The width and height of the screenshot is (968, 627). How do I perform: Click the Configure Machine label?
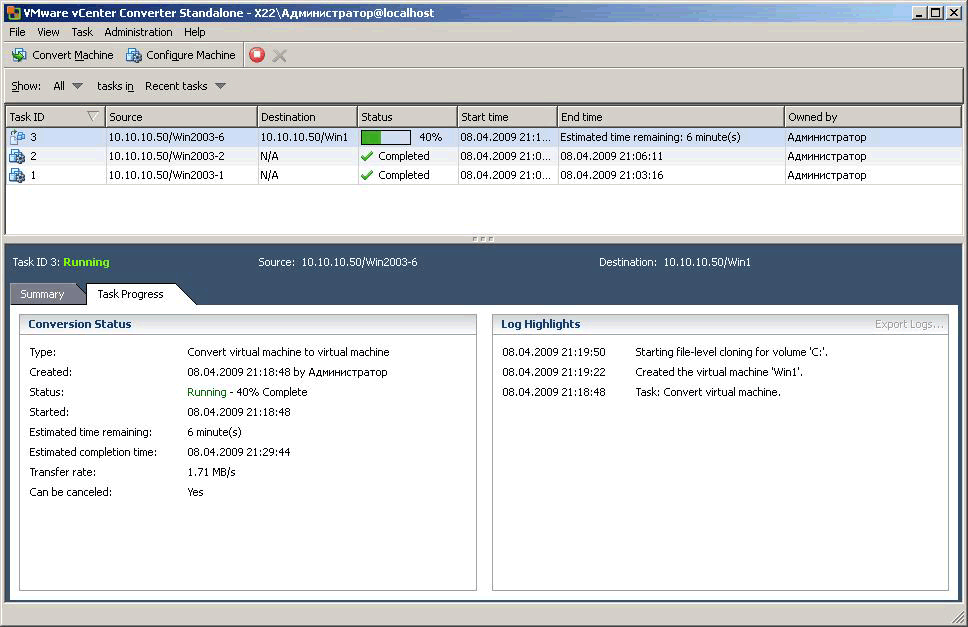(x=191, y=55)
